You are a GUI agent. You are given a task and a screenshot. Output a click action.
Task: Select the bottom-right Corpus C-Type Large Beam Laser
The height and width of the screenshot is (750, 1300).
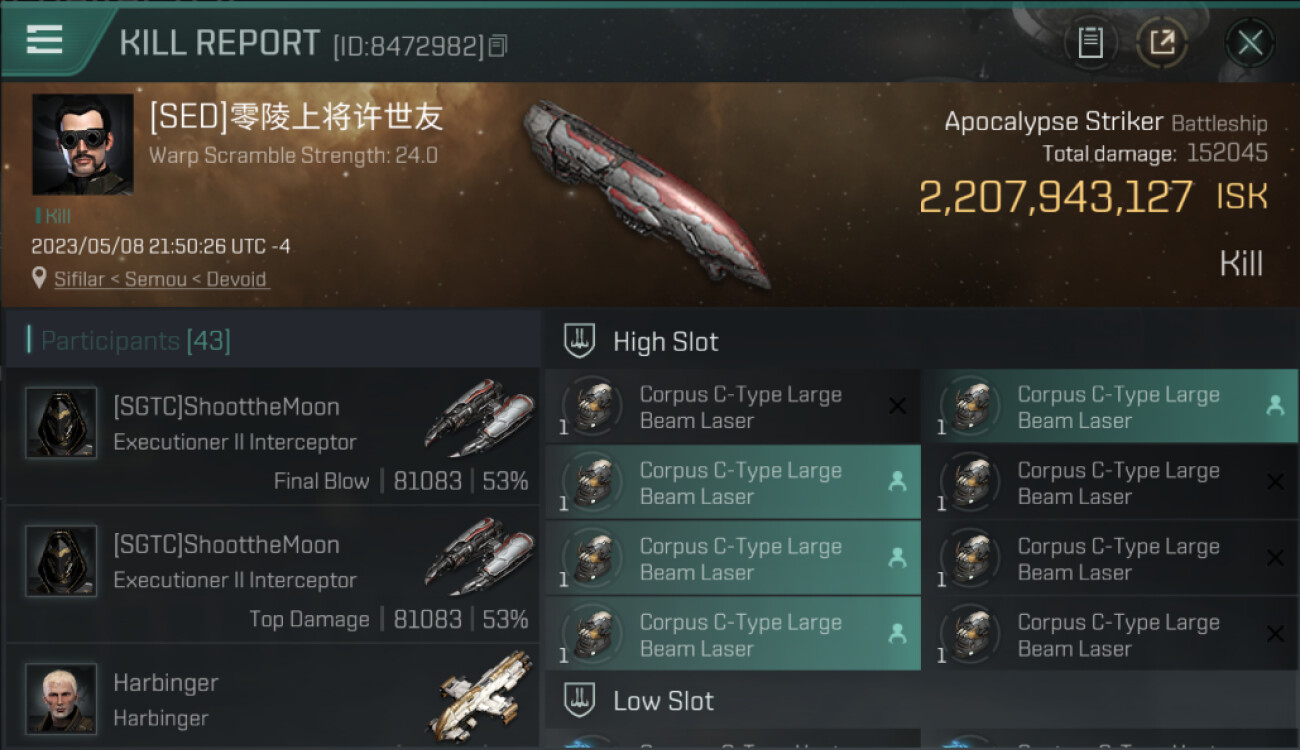[1110, 634]
